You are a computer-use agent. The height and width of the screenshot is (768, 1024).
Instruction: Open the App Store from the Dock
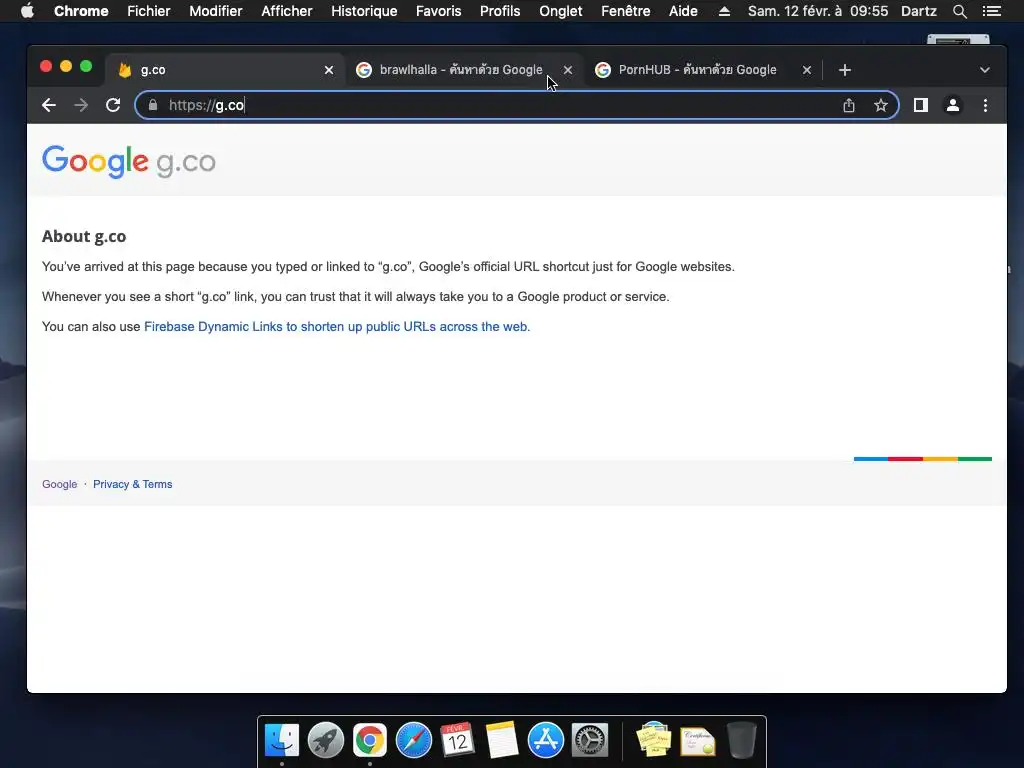tap(545, 740)
